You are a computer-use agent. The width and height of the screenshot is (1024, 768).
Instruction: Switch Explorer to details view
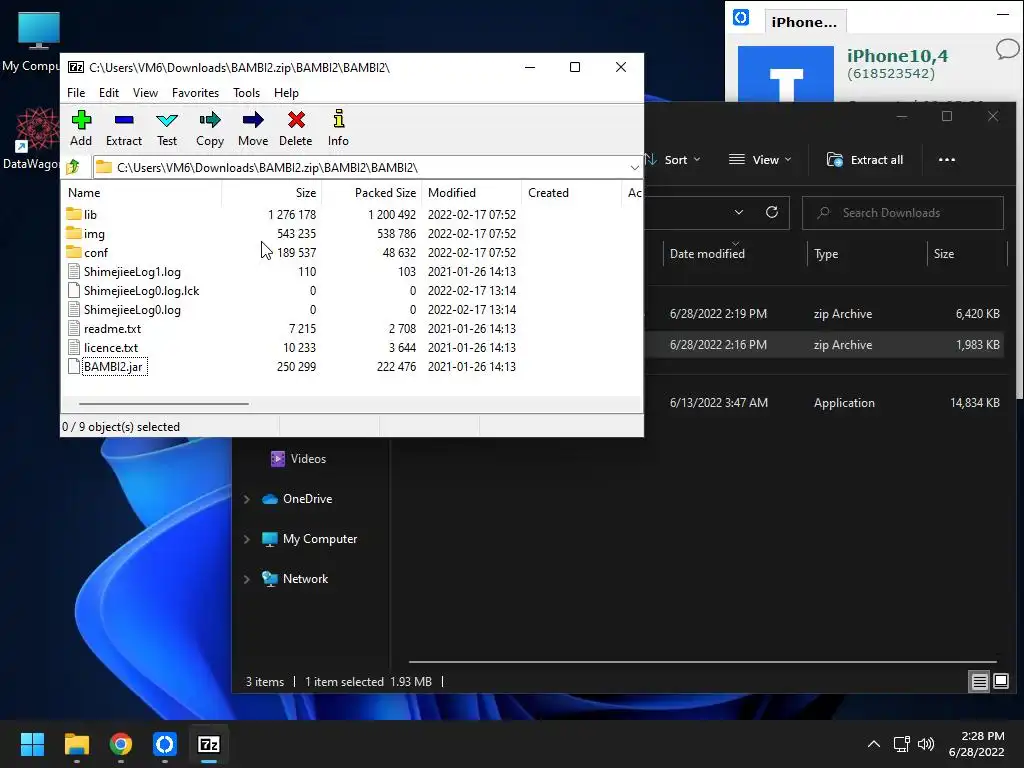click(x=980, y=682)
